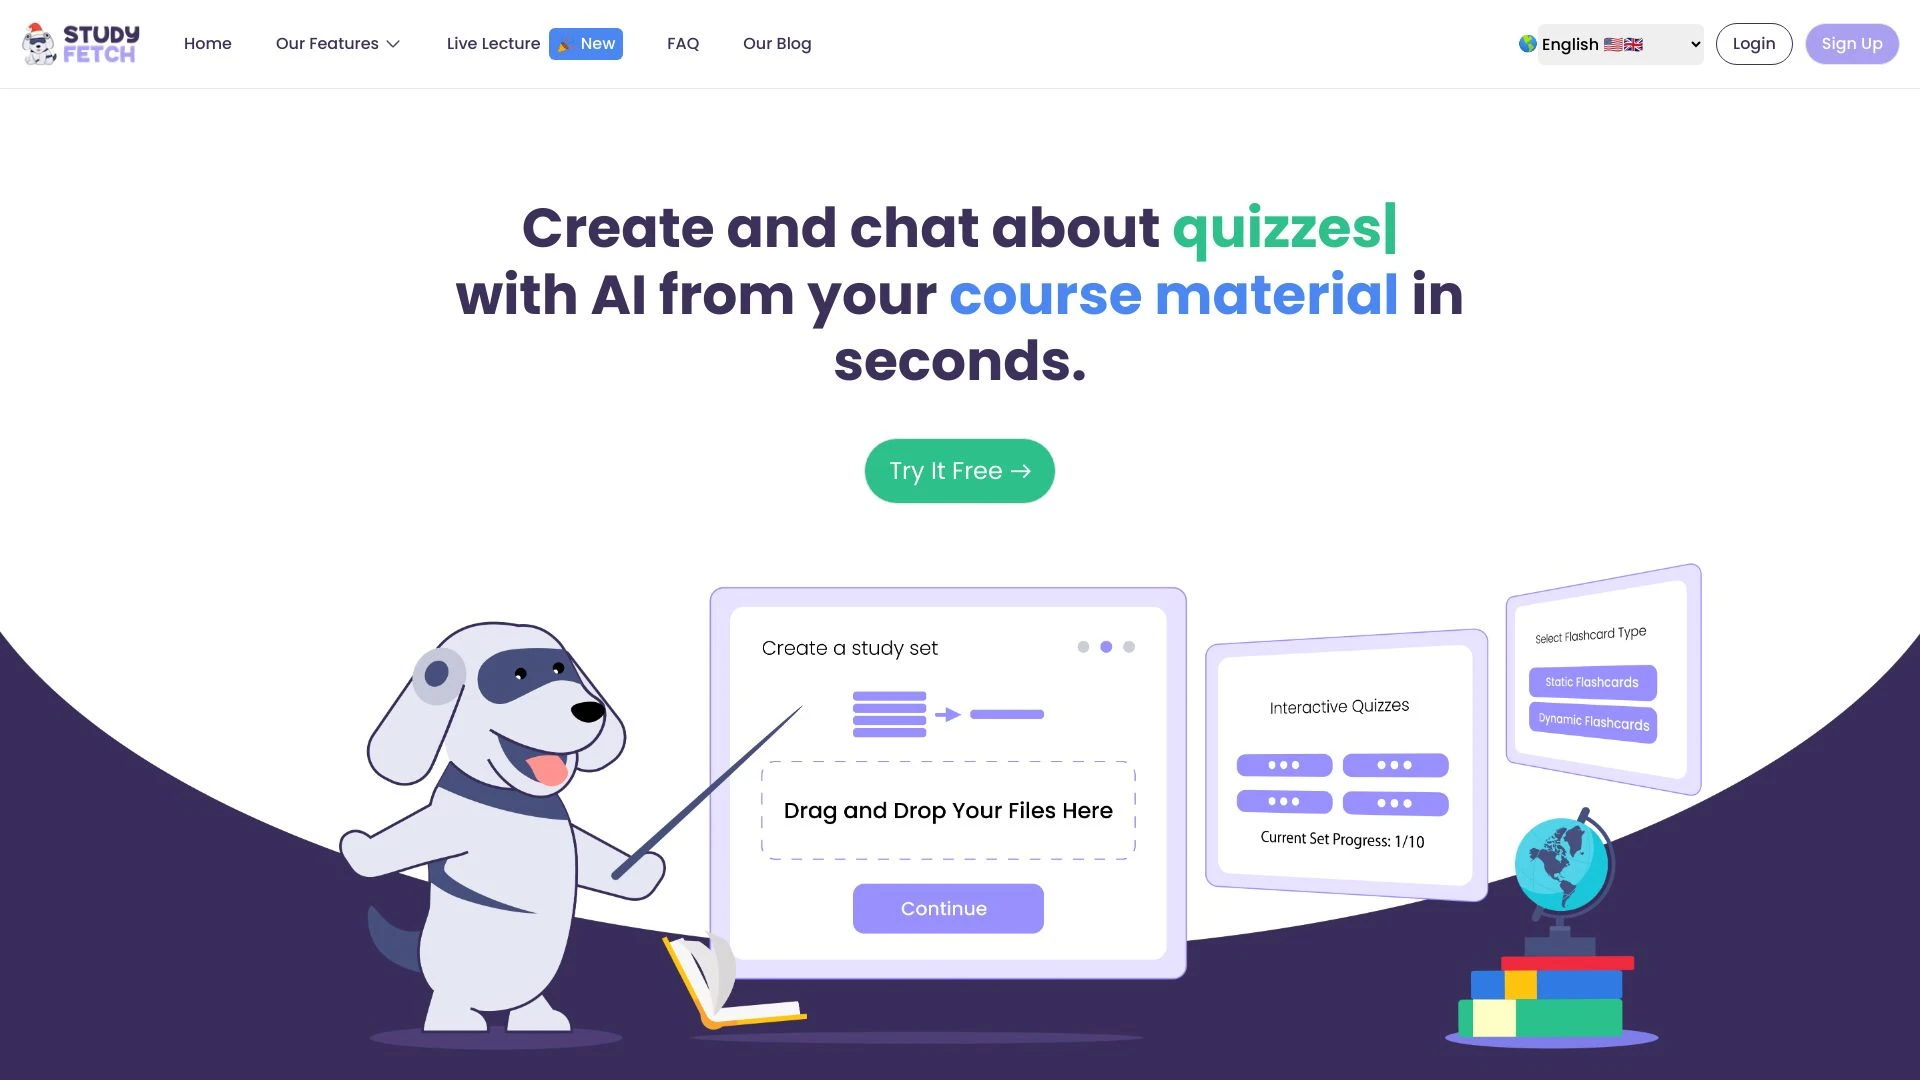The width and height of the screenshot is (1920, 1080).
Task: Toggle the current set progress tracker
Action: click(x=1341, y=841)
